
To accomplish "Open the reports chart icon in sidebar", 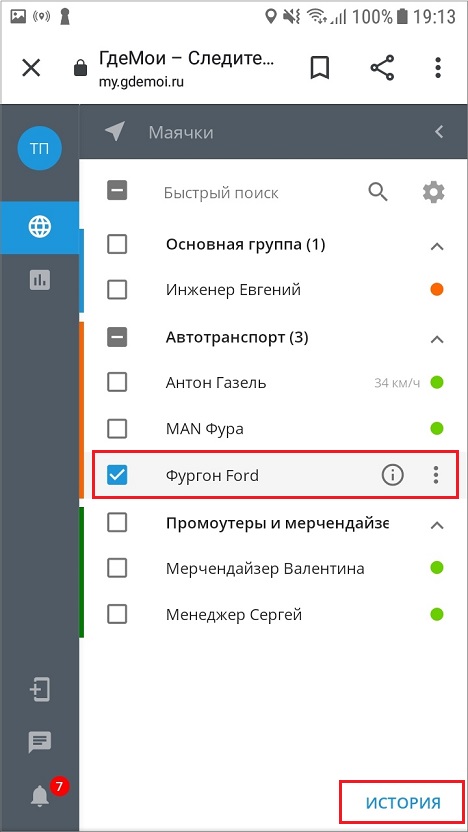I will pos(40,279).
